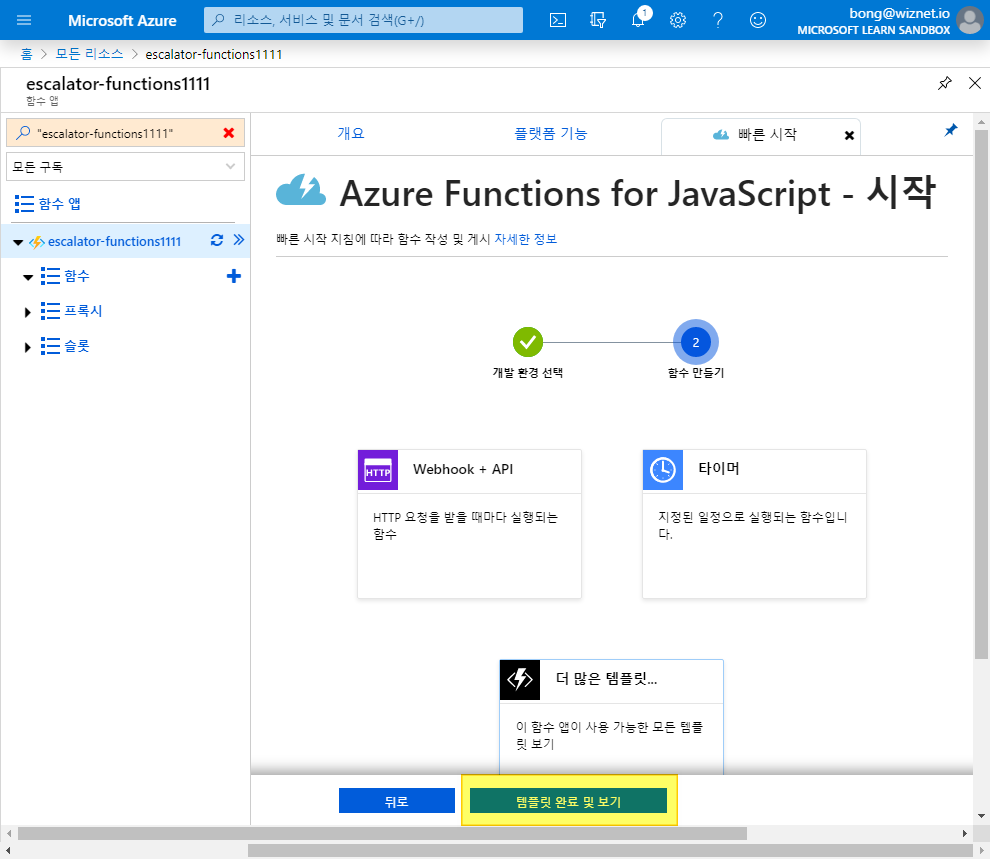Screen dimensions: 990x859
Task: Open the 모든 리소스 breadcrumb link
Action: coord(89,54)
